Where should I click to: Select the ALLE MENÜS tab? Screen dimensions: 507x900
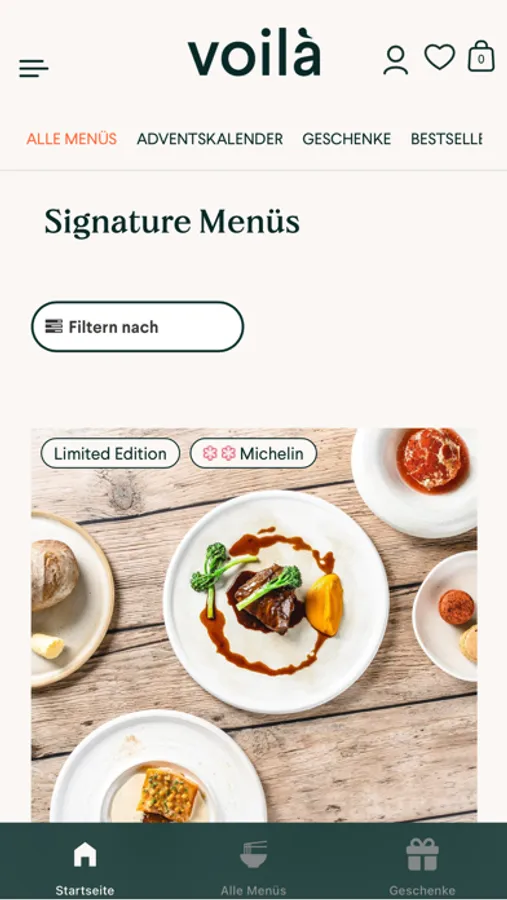tap(72, 139)
